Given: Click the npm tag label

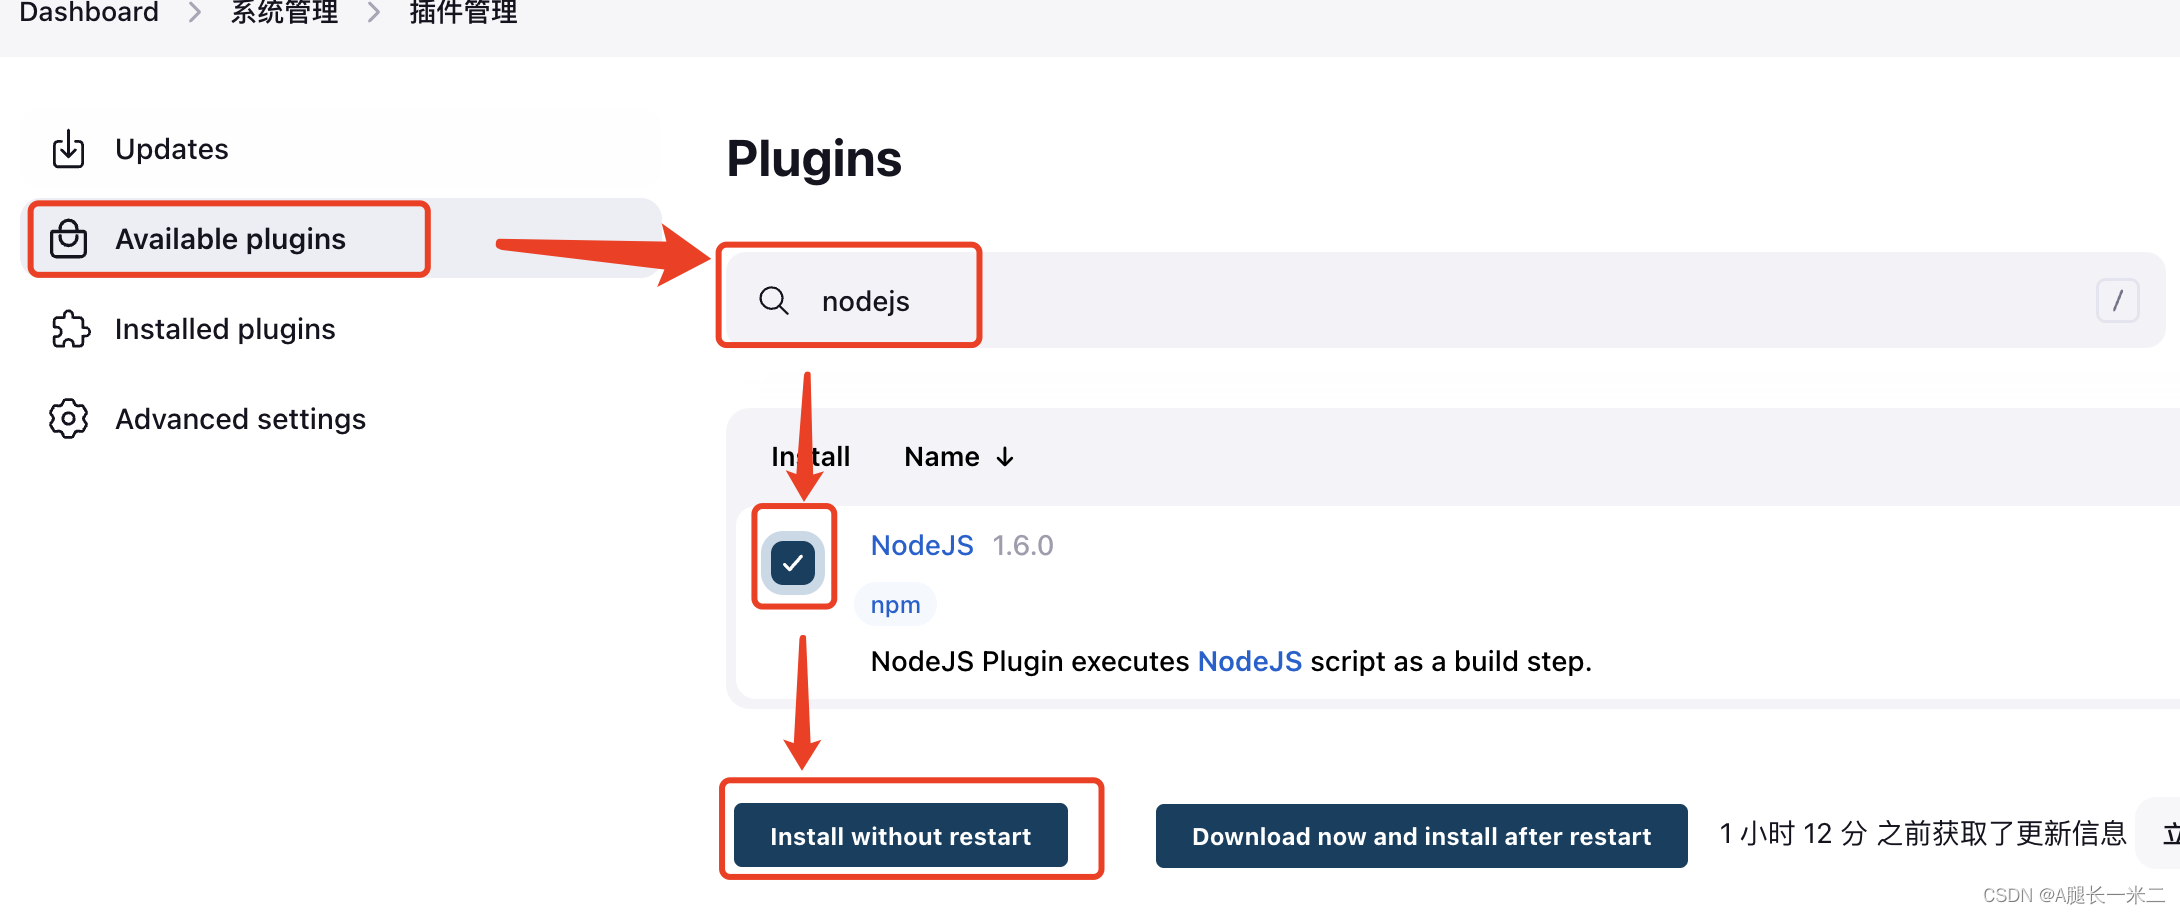Looking at the screenshot, I should [x=895, y=605].
